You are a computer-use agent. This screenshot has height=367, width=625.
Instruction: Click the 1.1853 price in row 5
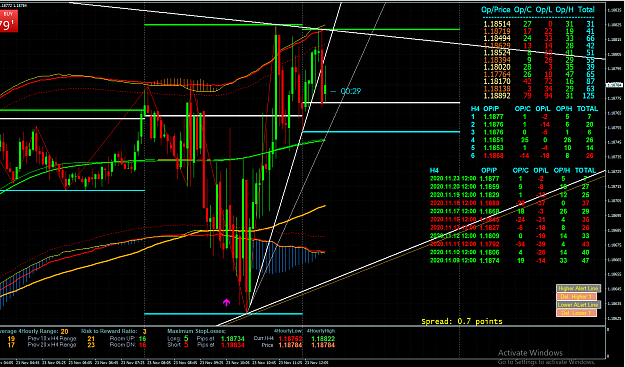(493, 148)
